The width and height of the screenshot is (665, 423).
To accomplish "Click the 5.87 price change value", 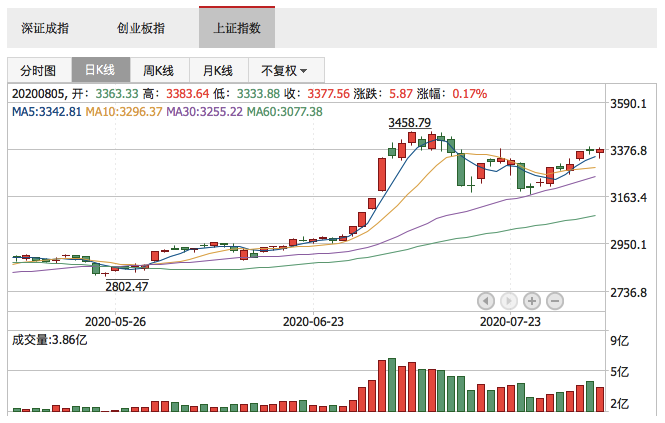I will tap(401, 93).
